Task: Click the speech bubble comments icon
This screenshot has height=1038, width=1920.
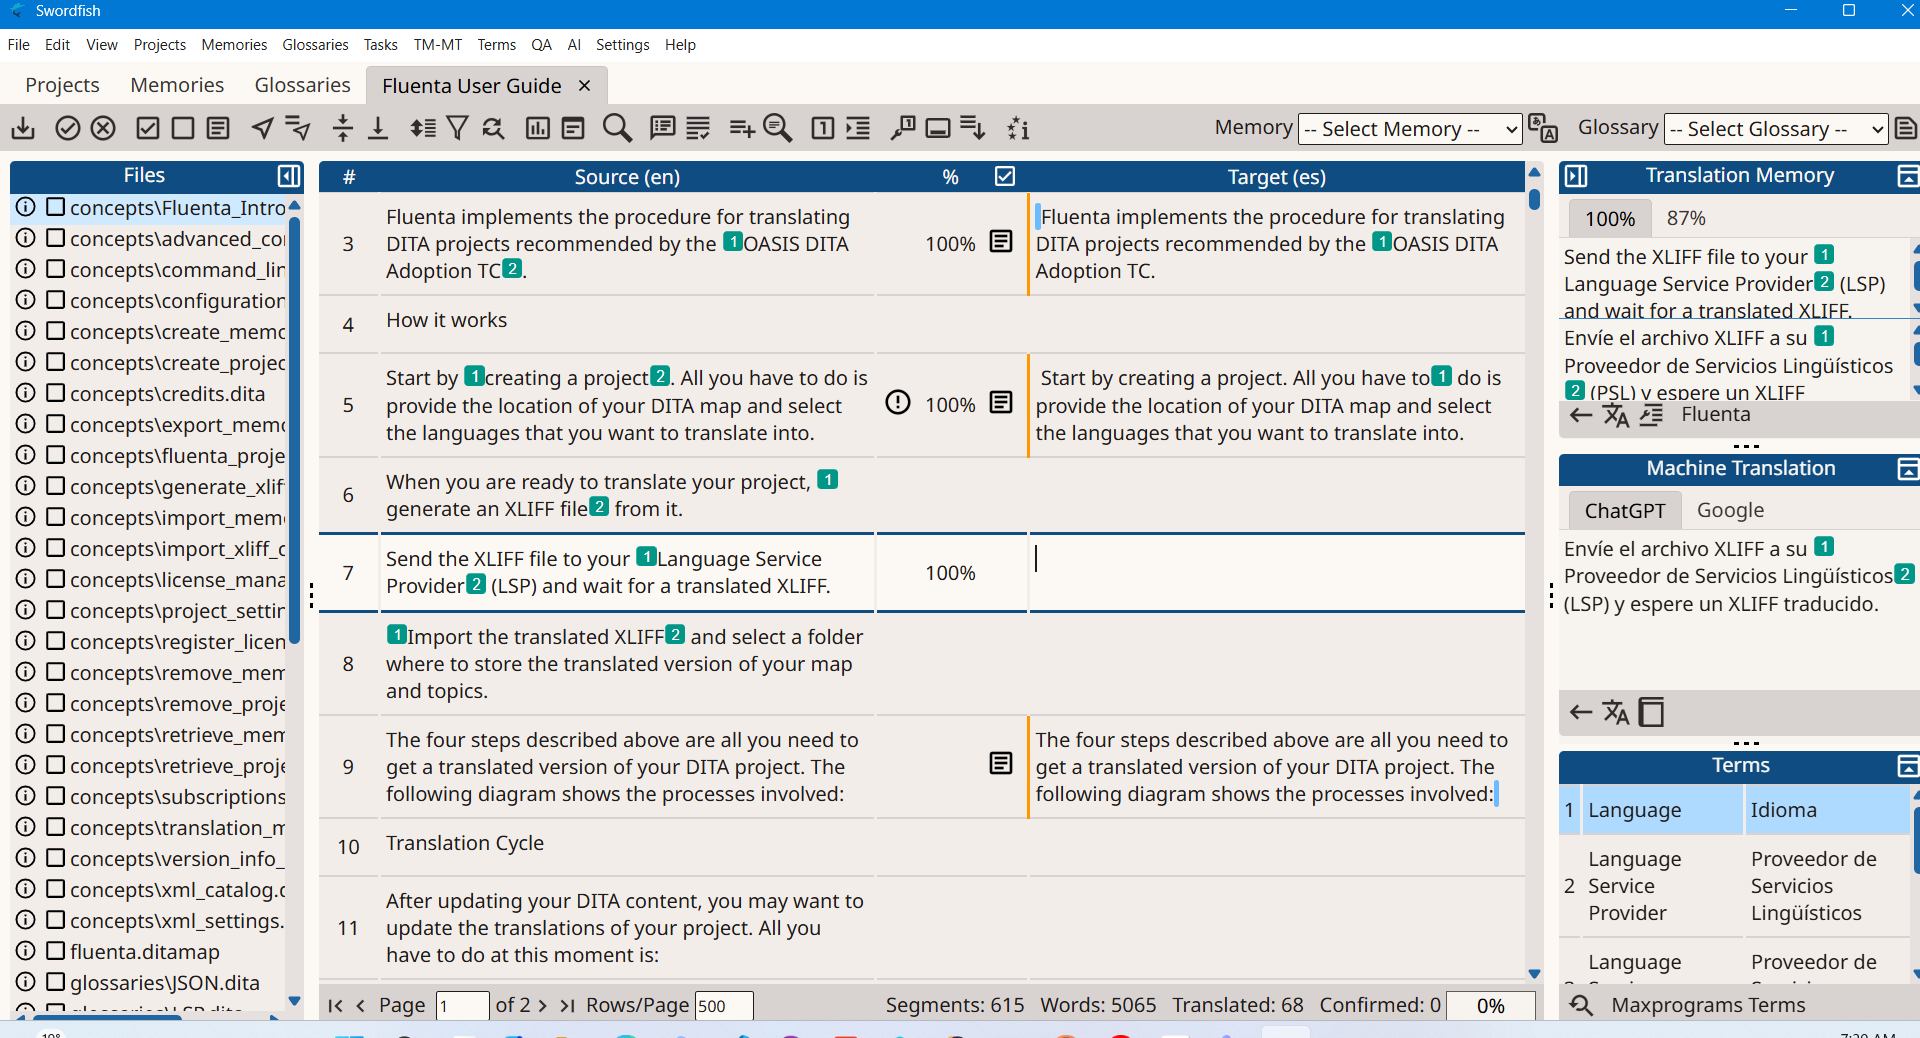Action: pos(662,128)
